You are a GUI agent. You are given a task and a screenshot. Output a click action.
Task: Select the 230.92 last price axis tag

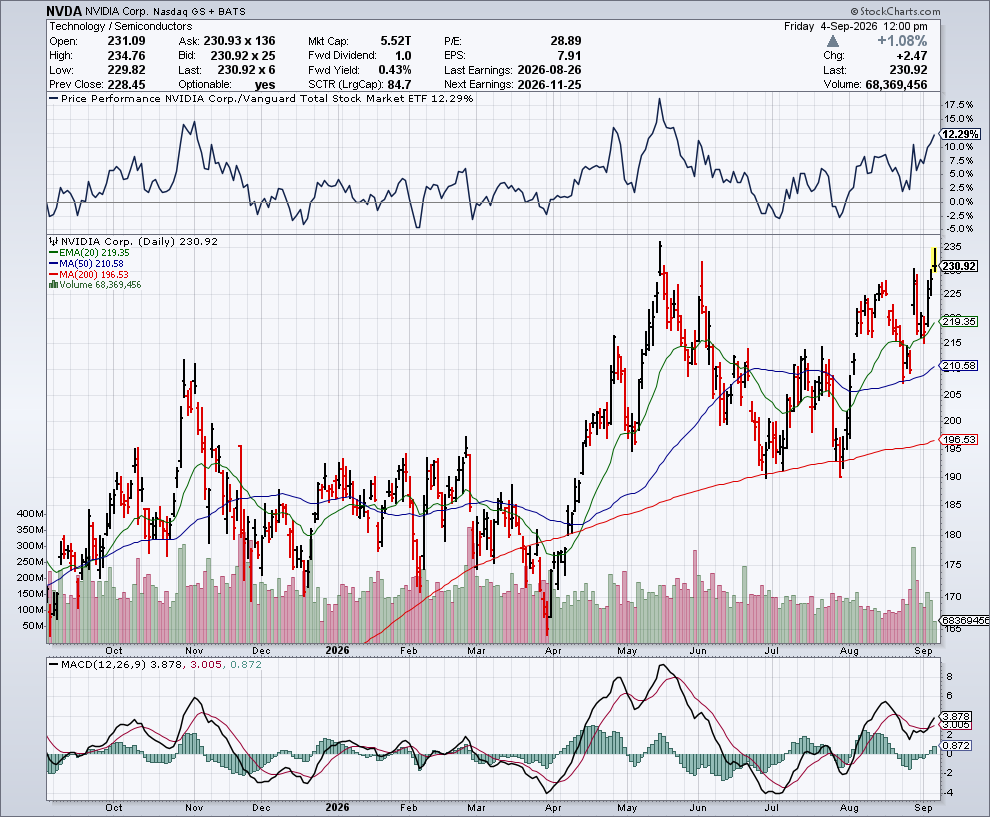[959, 266]
